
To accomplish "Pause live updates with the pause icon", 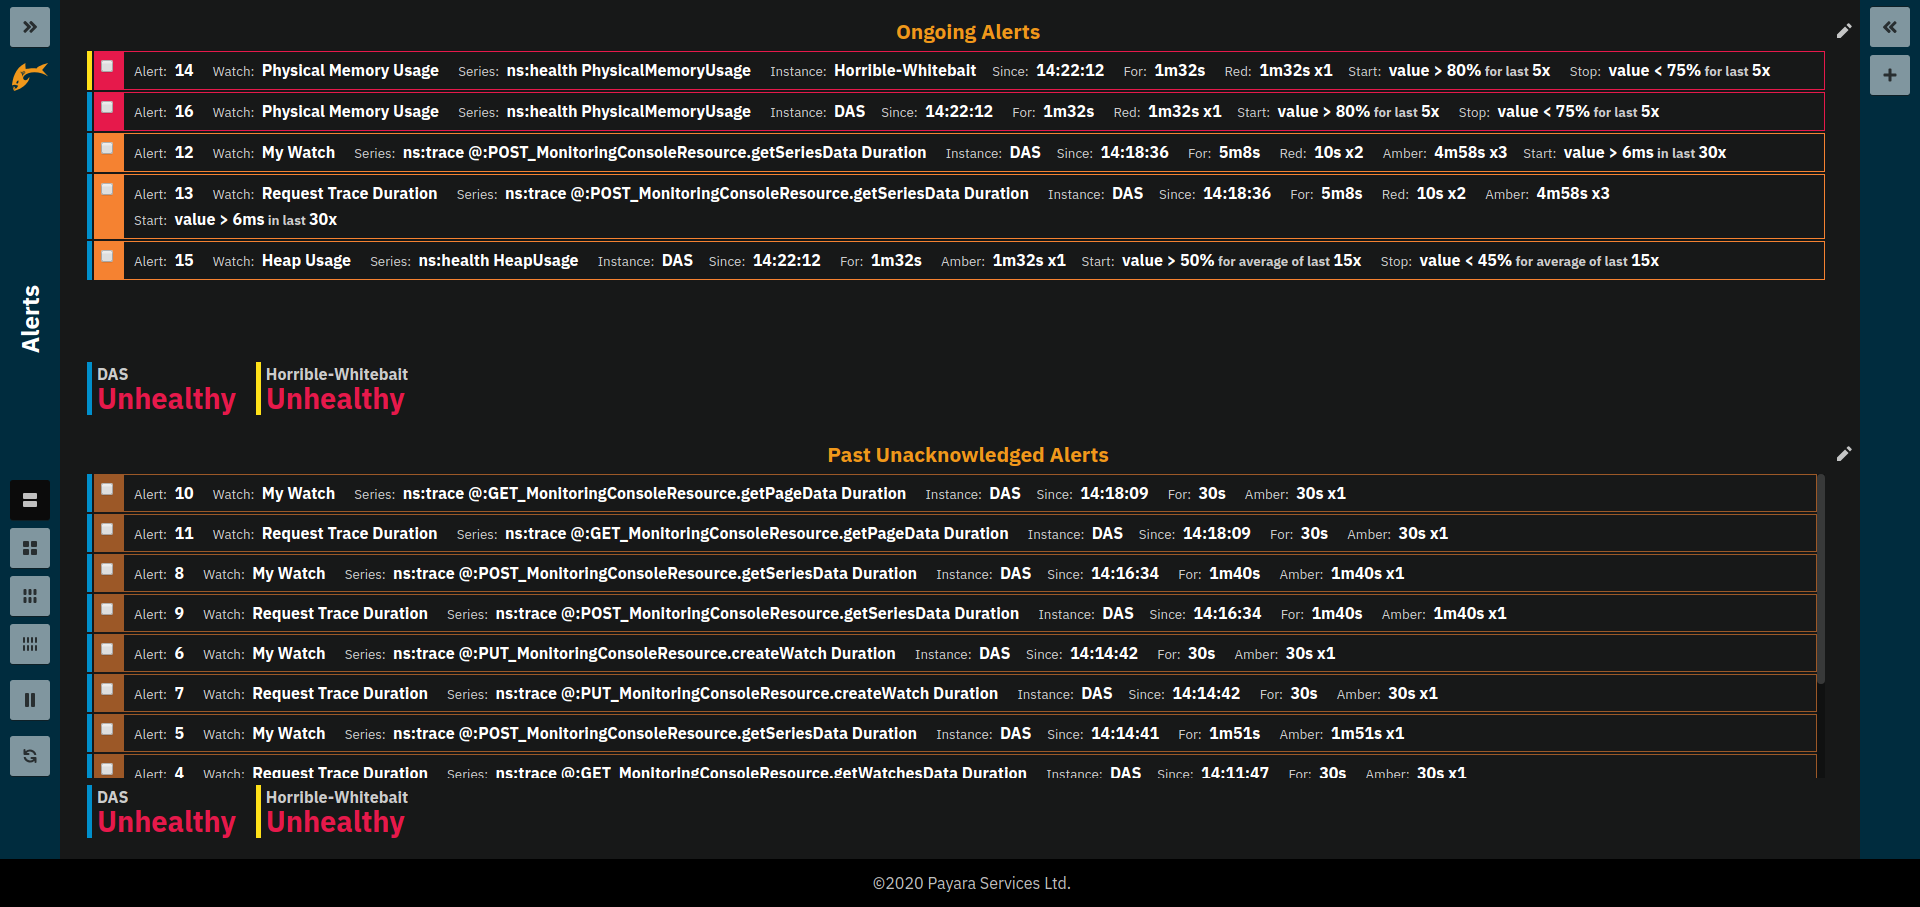I will pyautogui.click(x=29, y=700).
